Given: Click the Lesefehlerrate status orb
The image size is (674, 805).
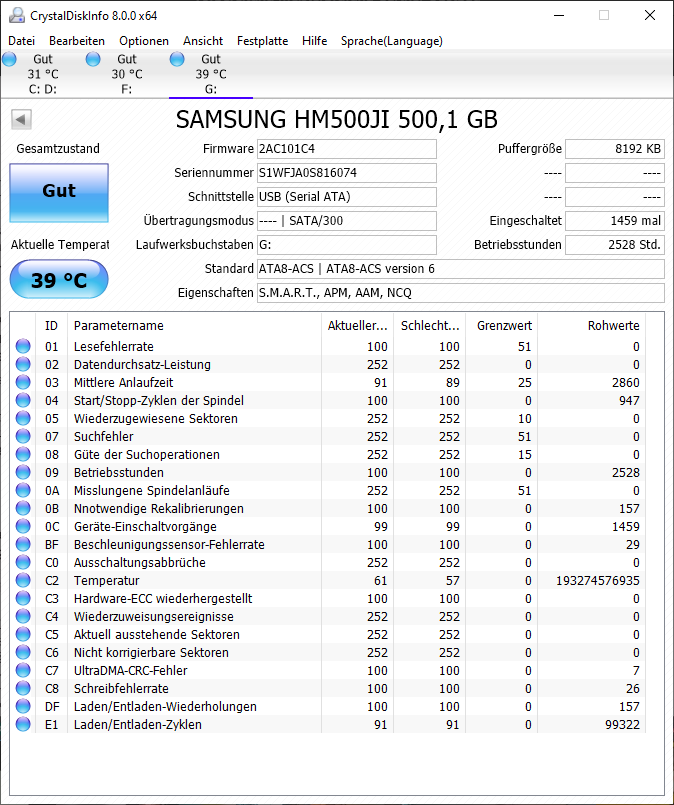Looking at the screenshot, I should click(23, 346).
